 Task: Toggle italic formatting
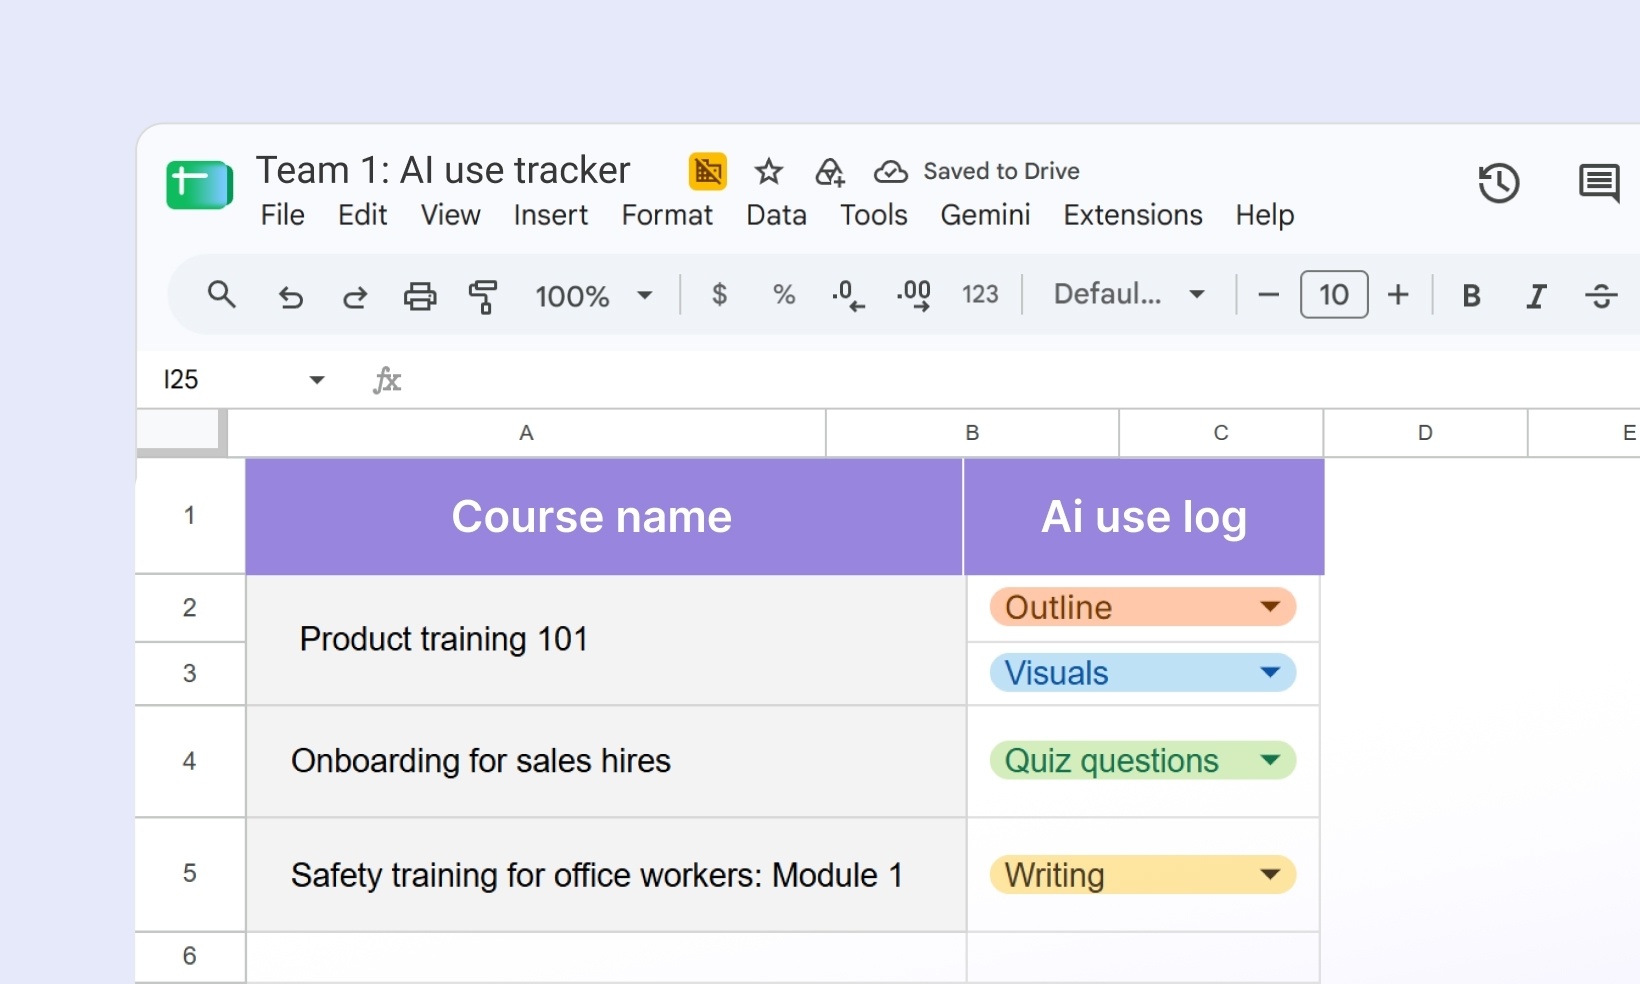tap(1536, 295)
